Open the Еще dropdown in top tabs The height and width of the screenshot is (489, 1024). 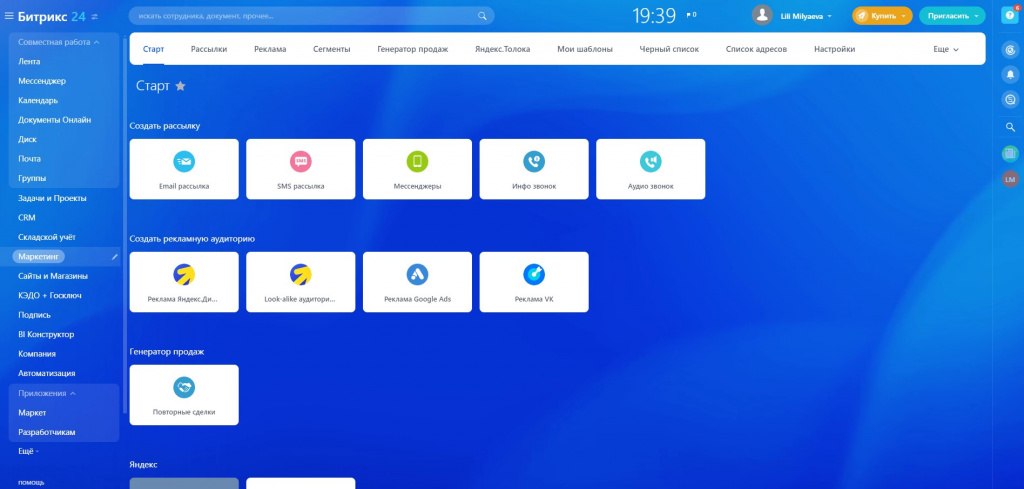946,49
